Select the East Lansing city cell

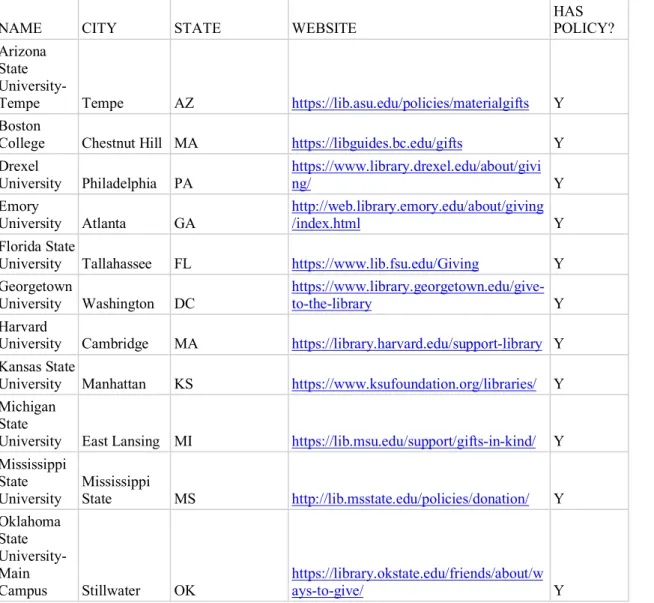(x=124, y=423)
